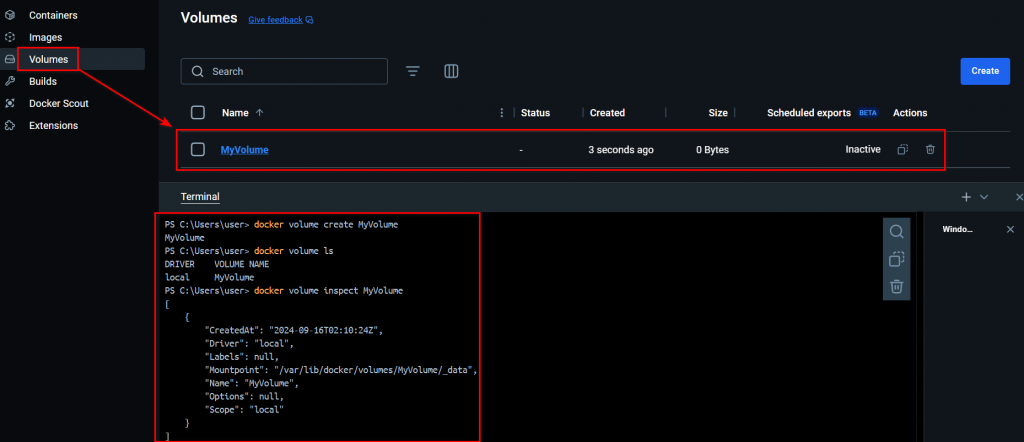Sort by Size column header
The image size is (1024, 442).
(x=718, y=112)
